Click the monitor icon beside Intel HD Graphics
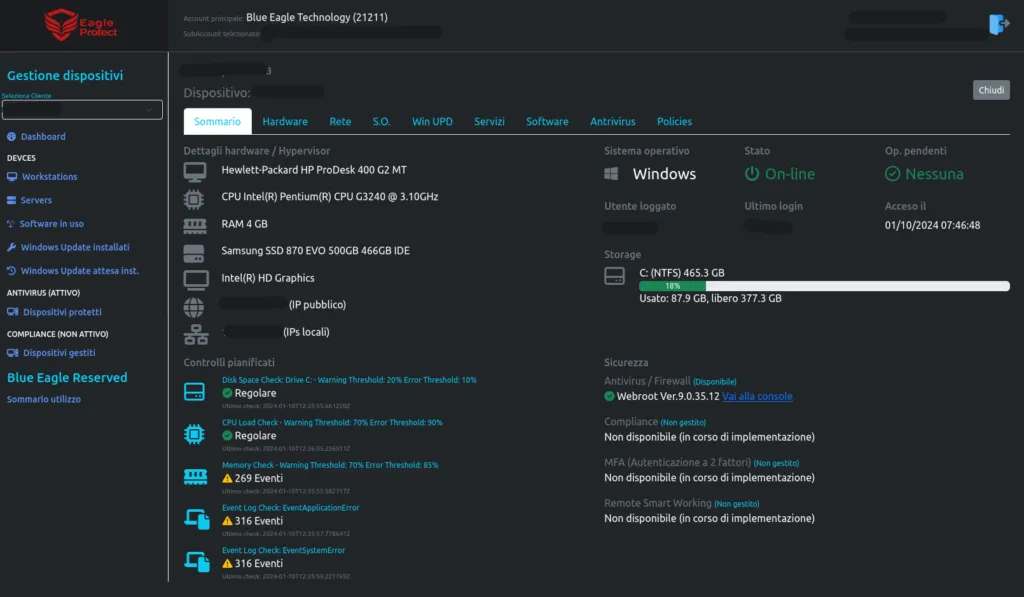 click(x=196, y=280)
